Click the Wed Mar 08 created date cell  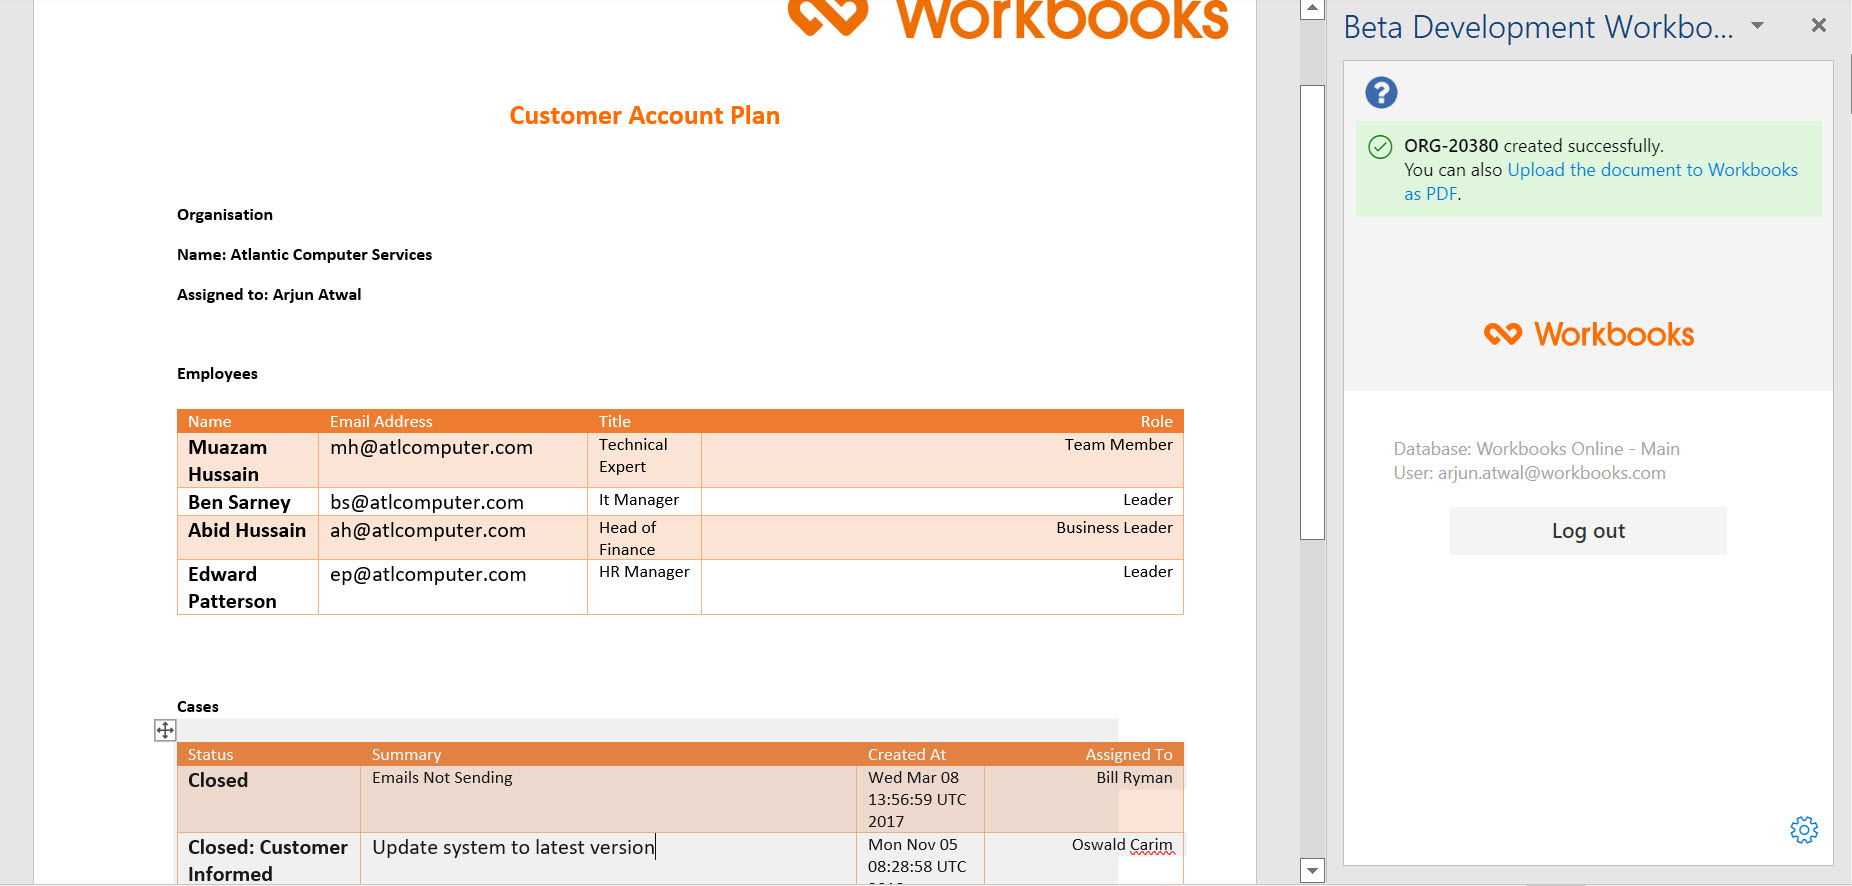click(920, 799)
